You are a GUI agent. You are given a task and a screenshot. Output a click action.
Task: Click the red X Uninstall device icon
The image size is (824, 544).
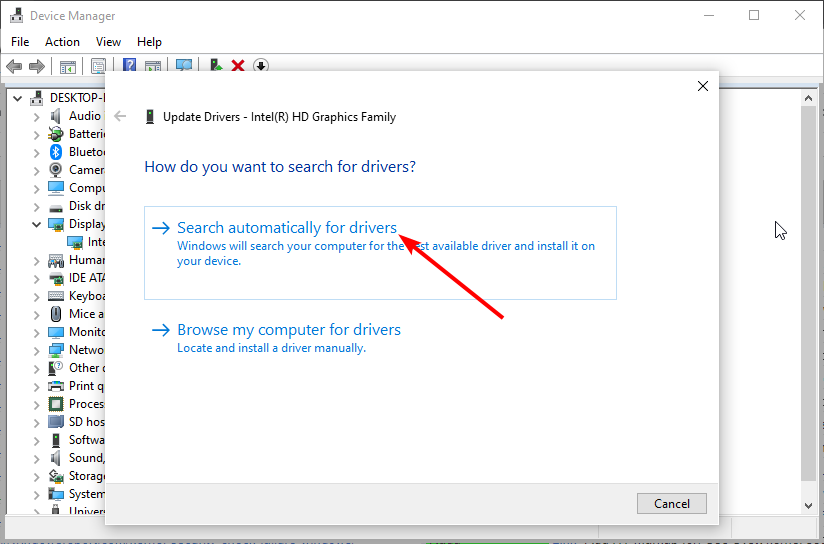click(238, 66)
